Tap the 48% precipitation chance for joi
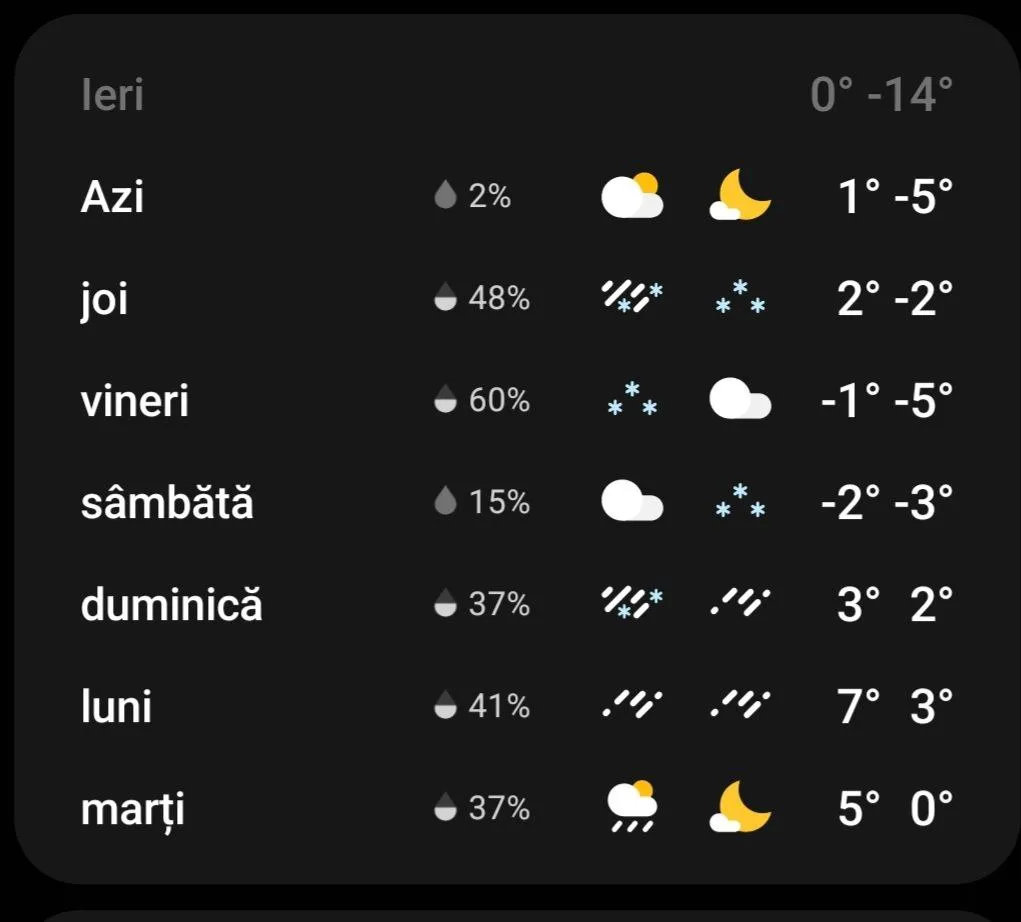 499,298
